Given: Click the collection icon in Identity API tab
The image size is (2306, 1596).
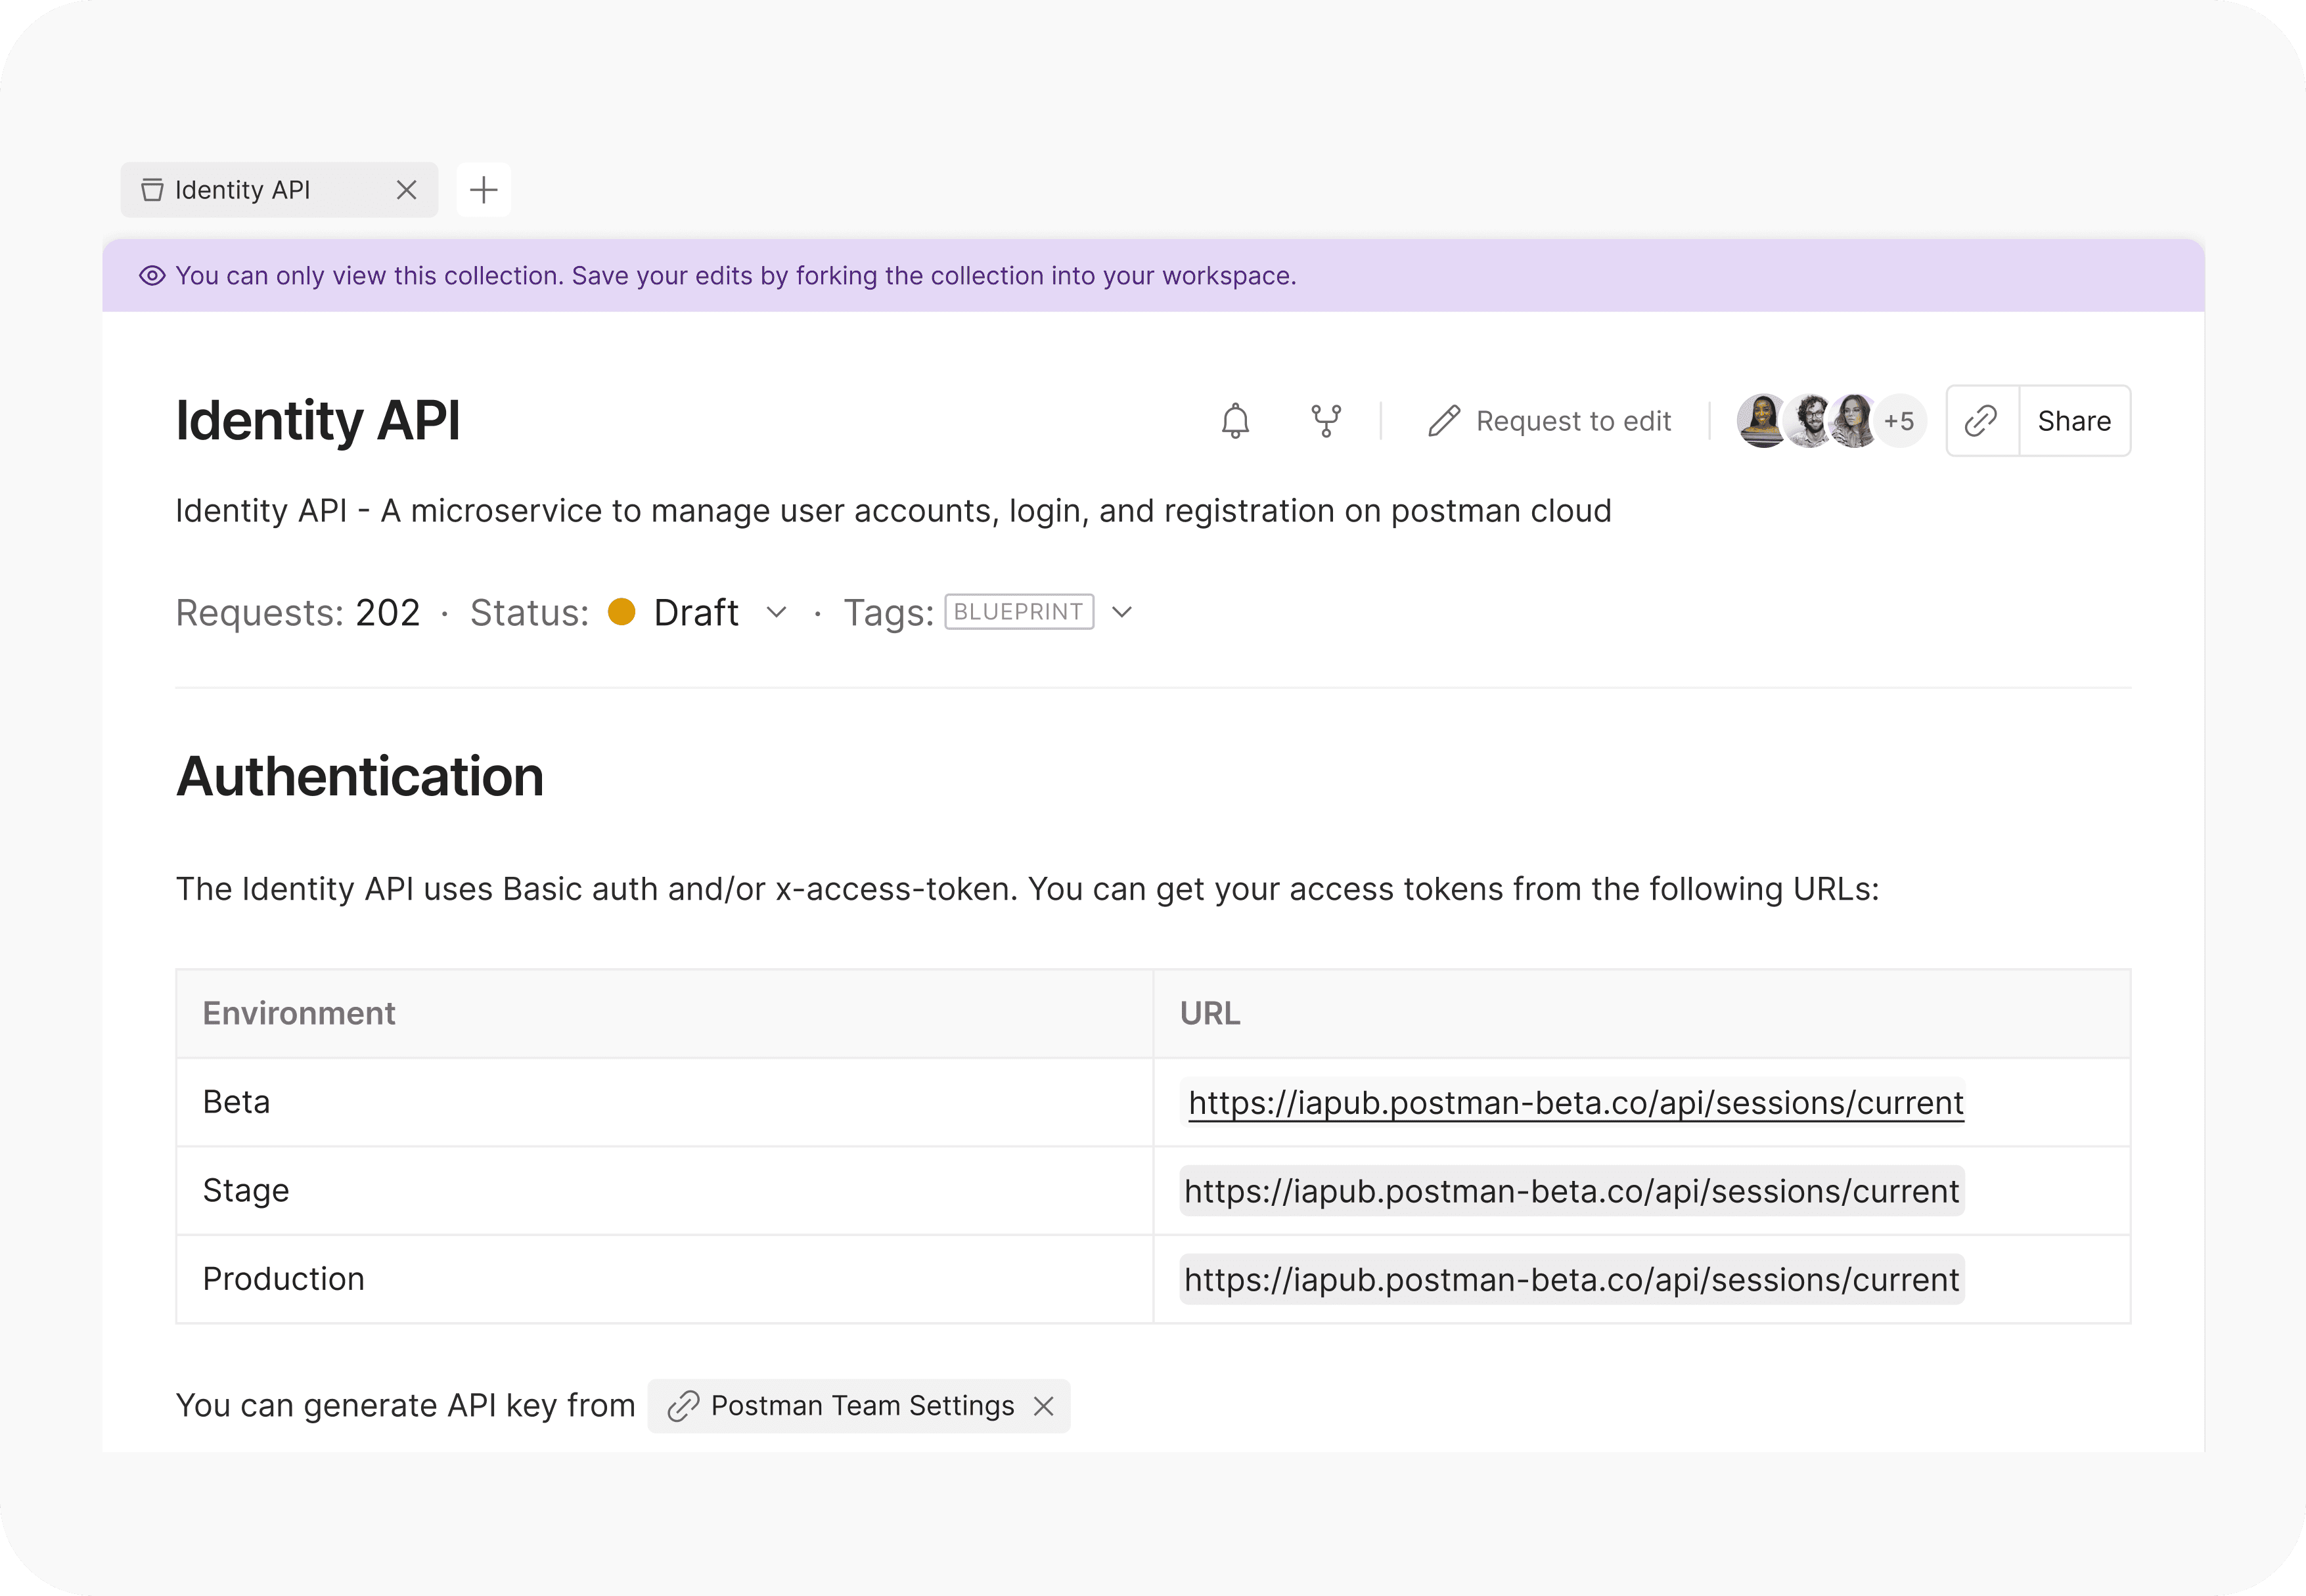Looking at the screenshot, I should [152, 190].
